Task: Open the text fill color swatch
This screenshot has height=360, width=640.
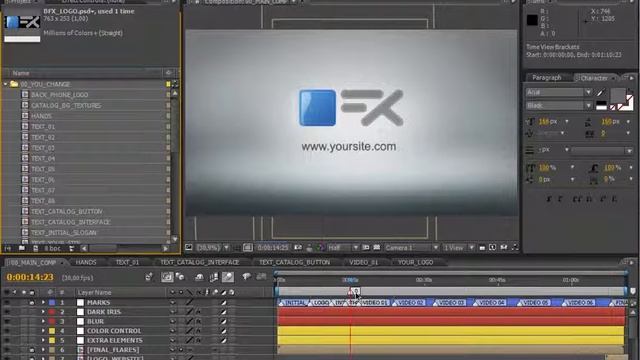Action: point(617,95)
